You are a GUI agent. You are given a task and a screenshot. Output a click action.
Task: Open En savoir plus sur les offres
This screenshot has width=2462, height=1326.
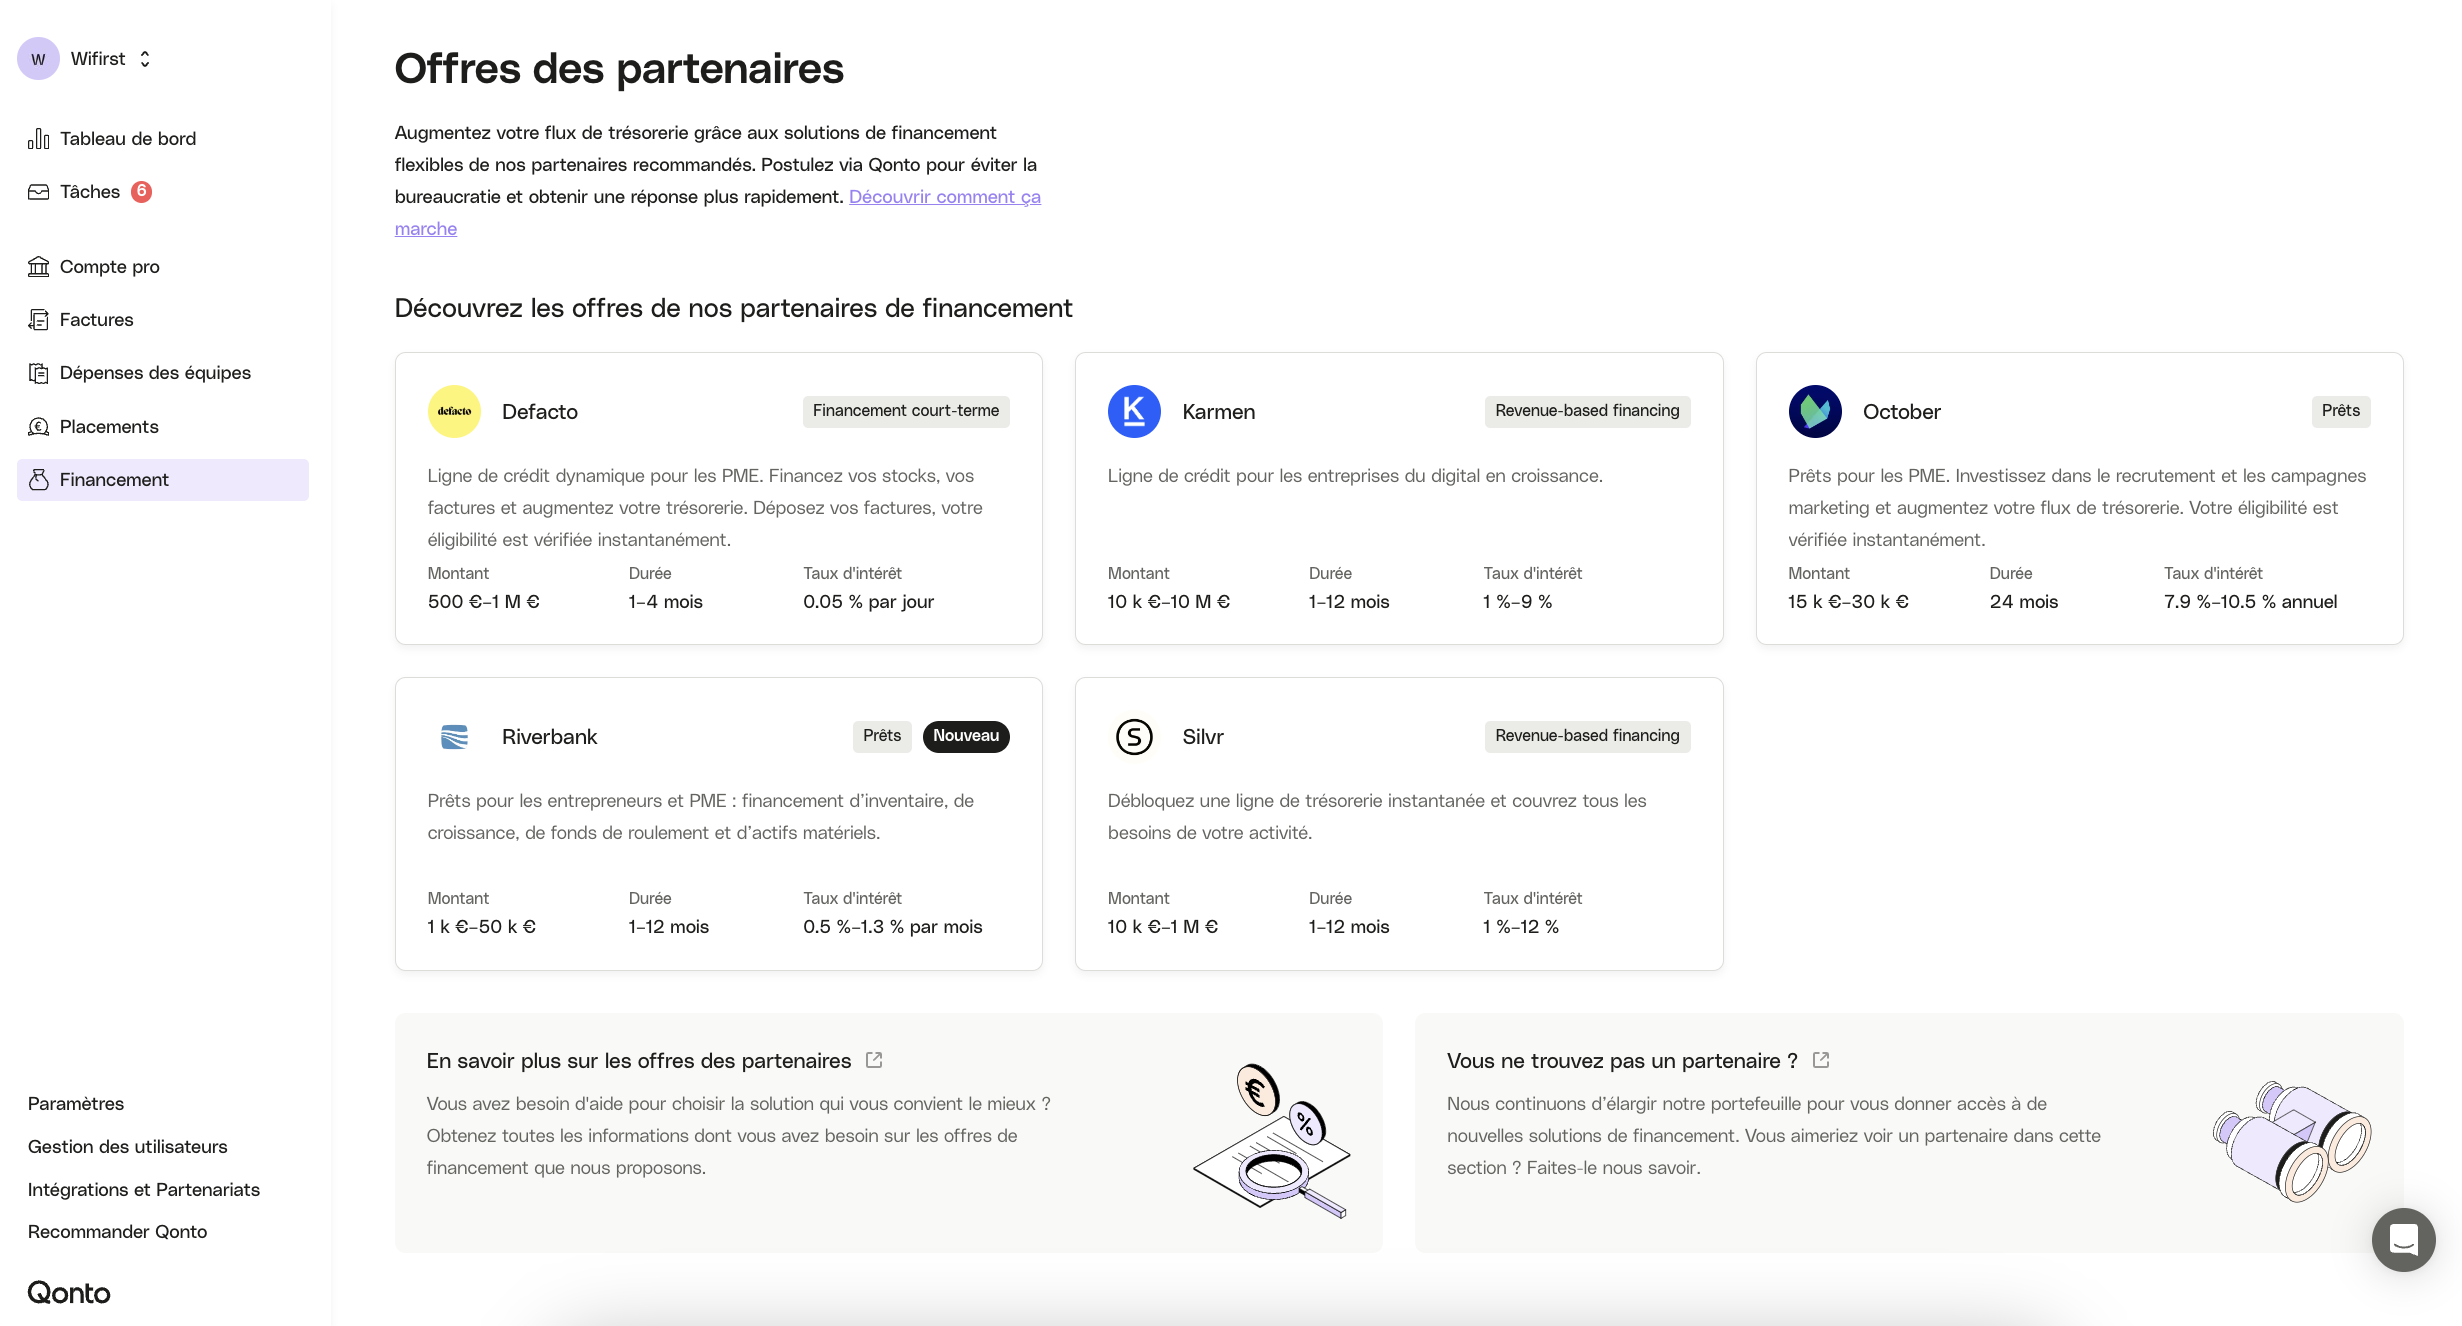pyautogui.click(x=639, y=1061)
